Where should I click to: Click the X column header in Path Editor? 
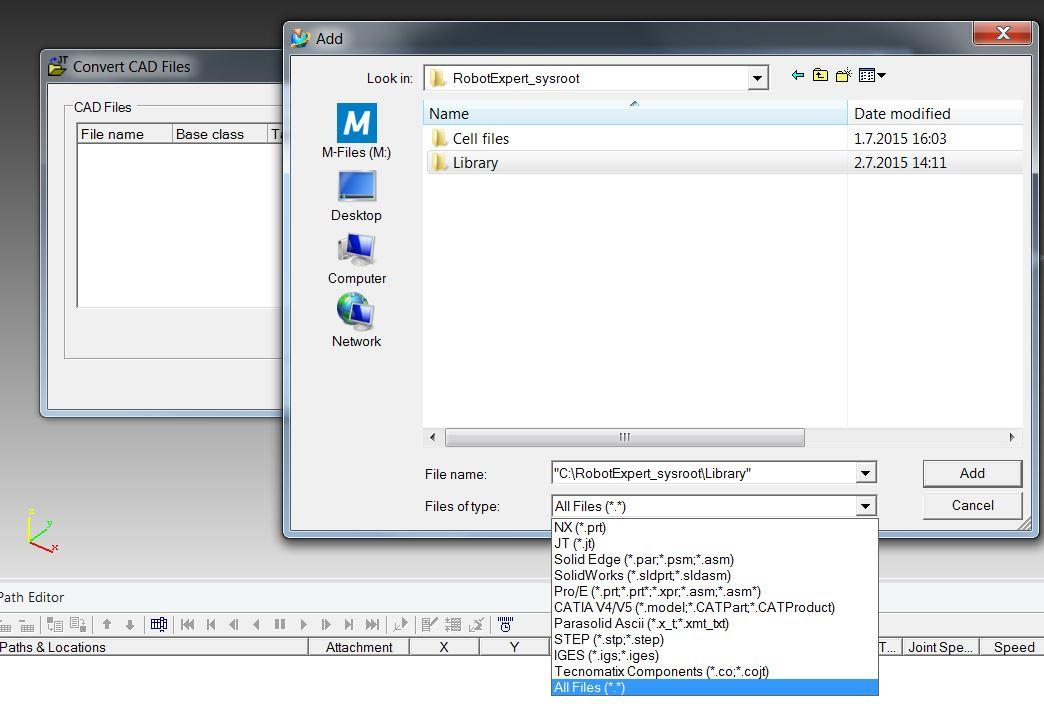point(444,647)
